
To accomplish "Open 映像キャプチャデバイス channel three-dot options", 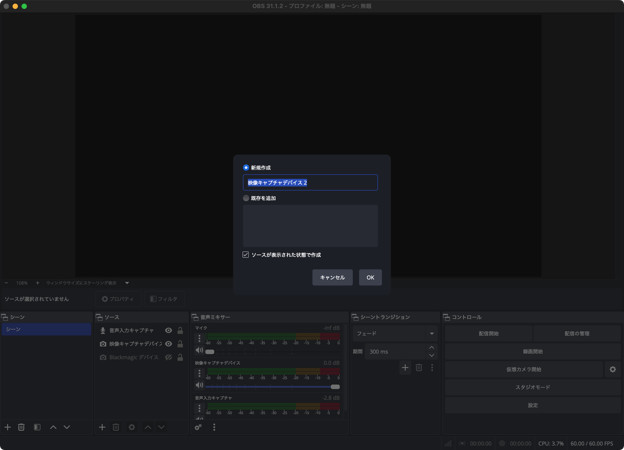I will click(x=199, y=373).
